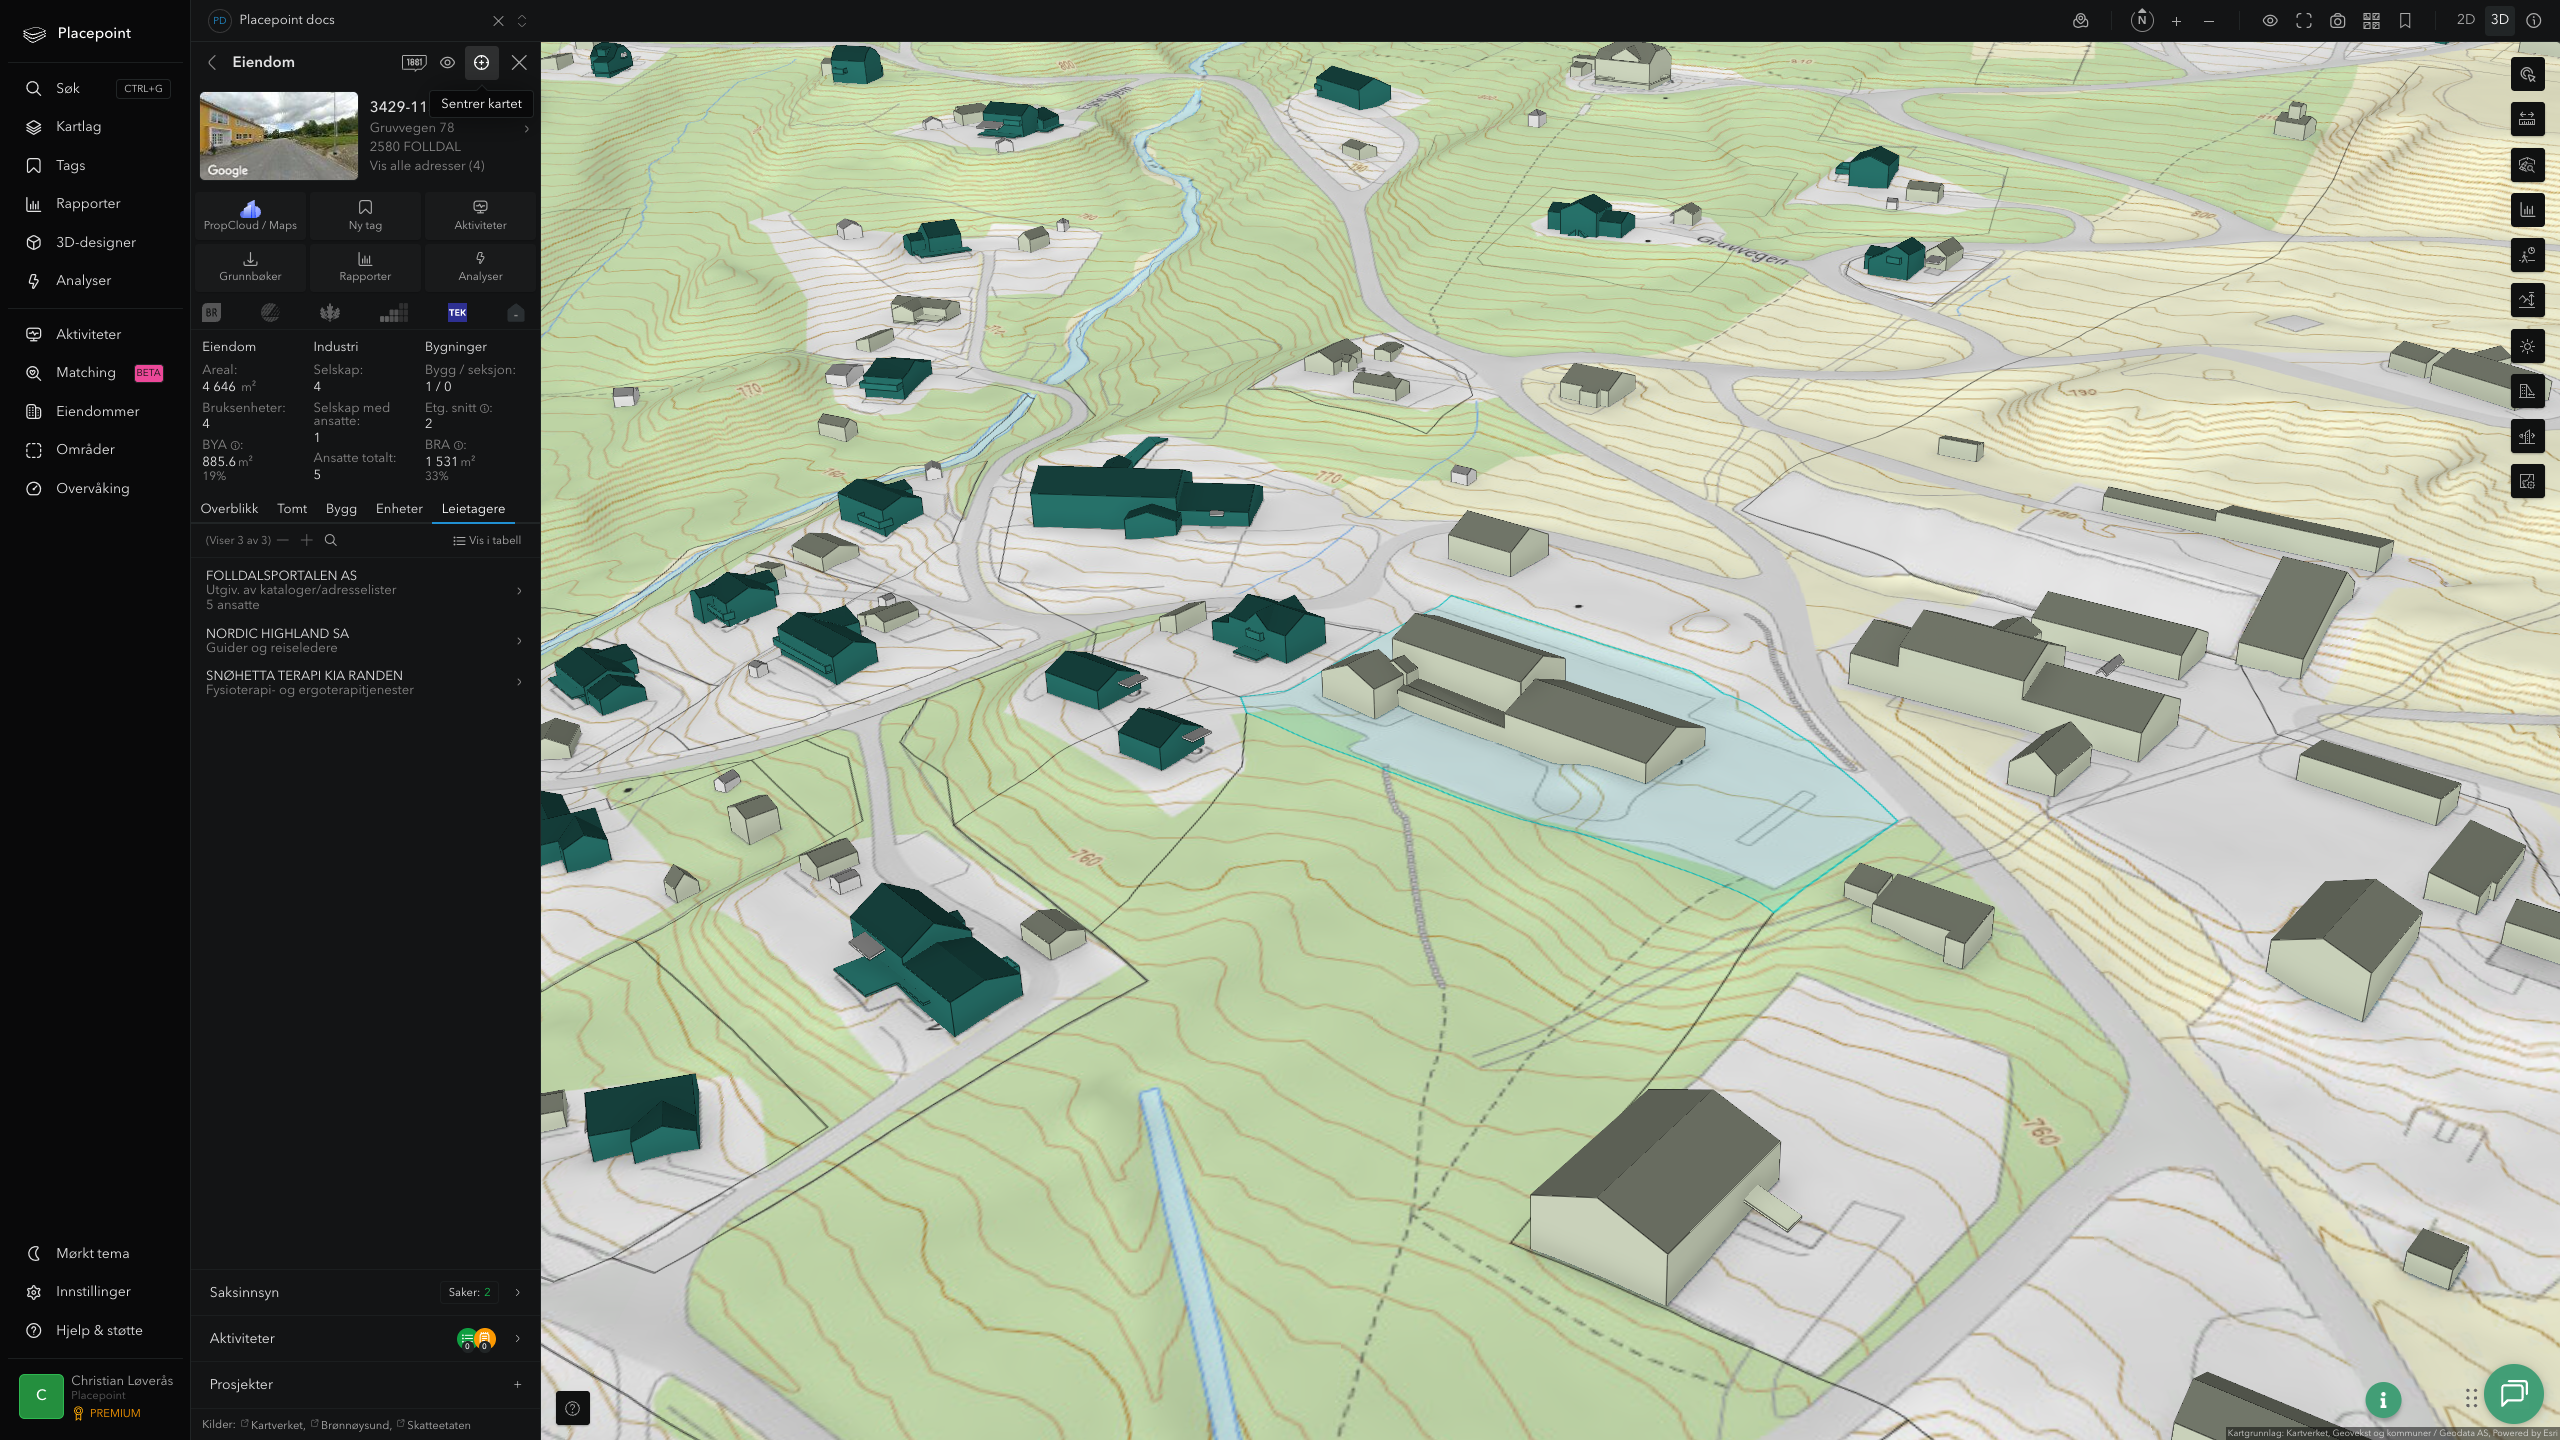The width and height of the screenshot is (2560, 1440).
Task: Enter fullscreen map mode
Action: (x=2304, y=21)
